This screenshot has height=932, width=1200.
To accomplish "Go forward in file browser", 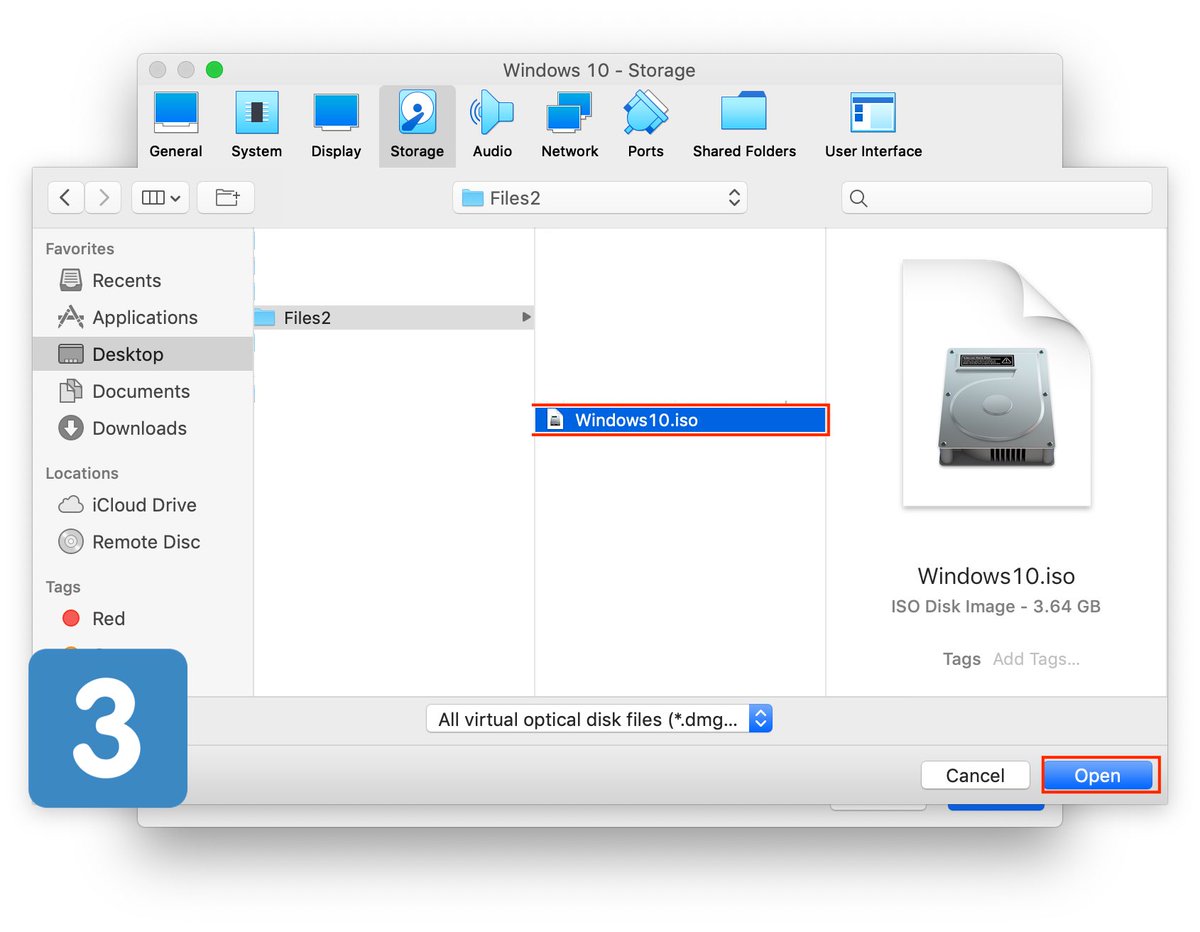I will point(103,198).
